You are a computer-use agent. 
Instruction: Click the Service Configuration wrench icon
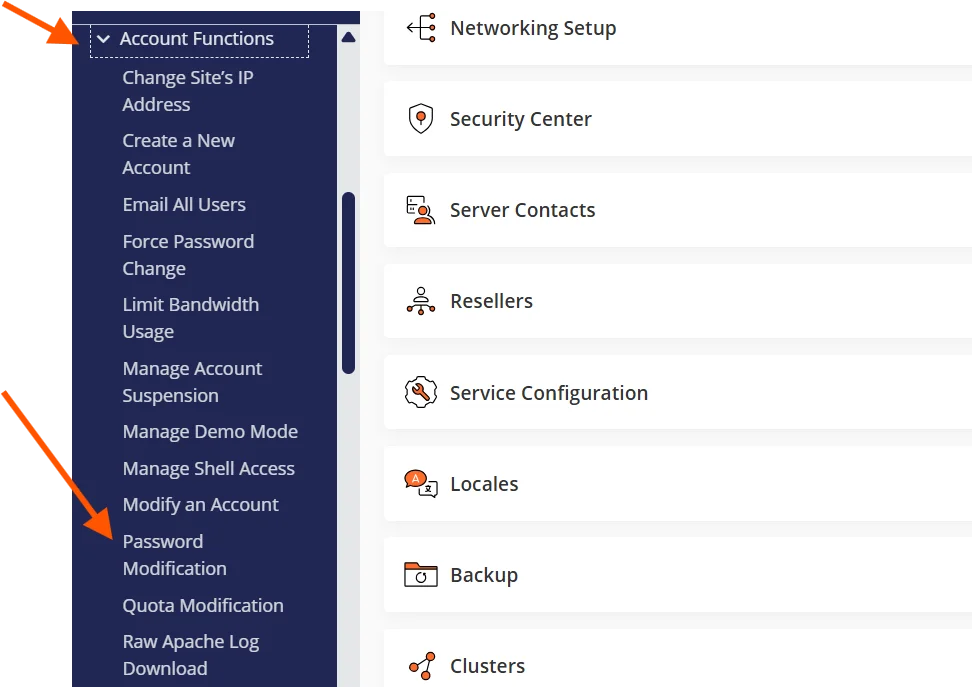click(x=421, y=392)
